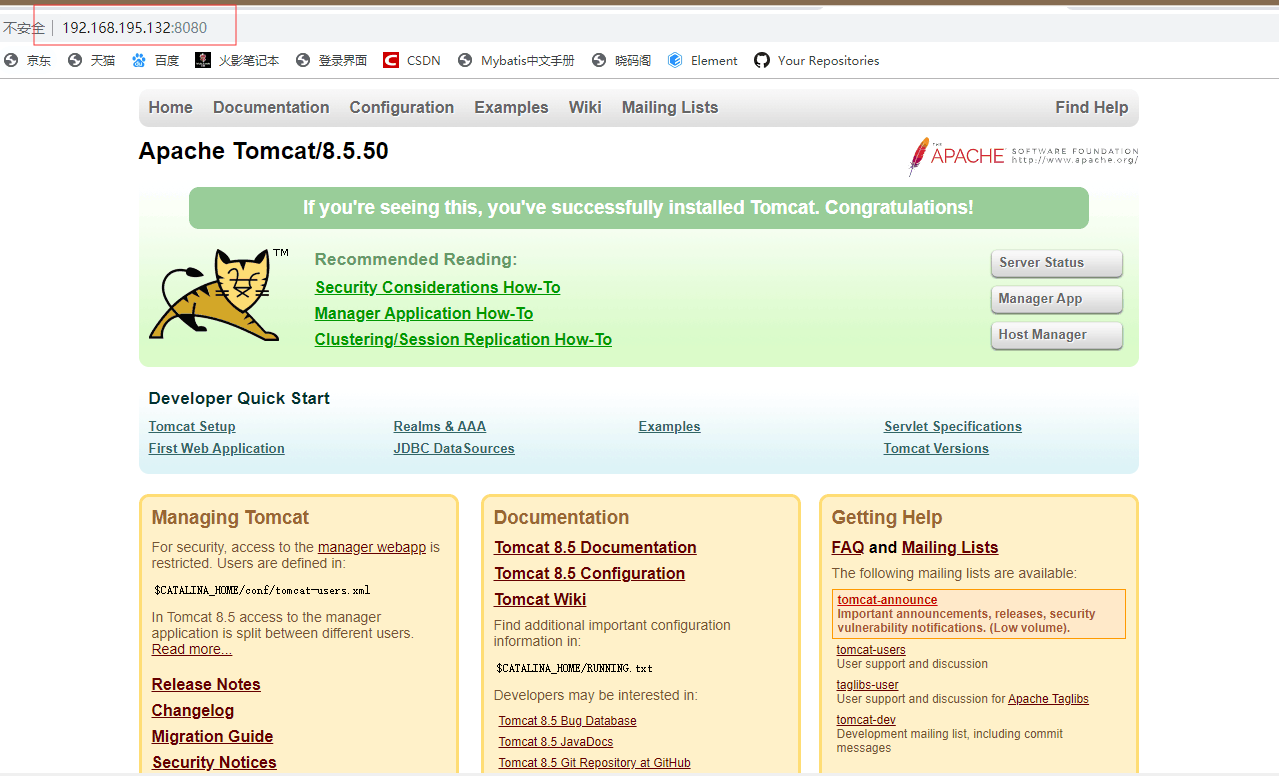The image size is (1279, 776).
Task: Open the Servlet Specifications link
Action: [953, 427]
